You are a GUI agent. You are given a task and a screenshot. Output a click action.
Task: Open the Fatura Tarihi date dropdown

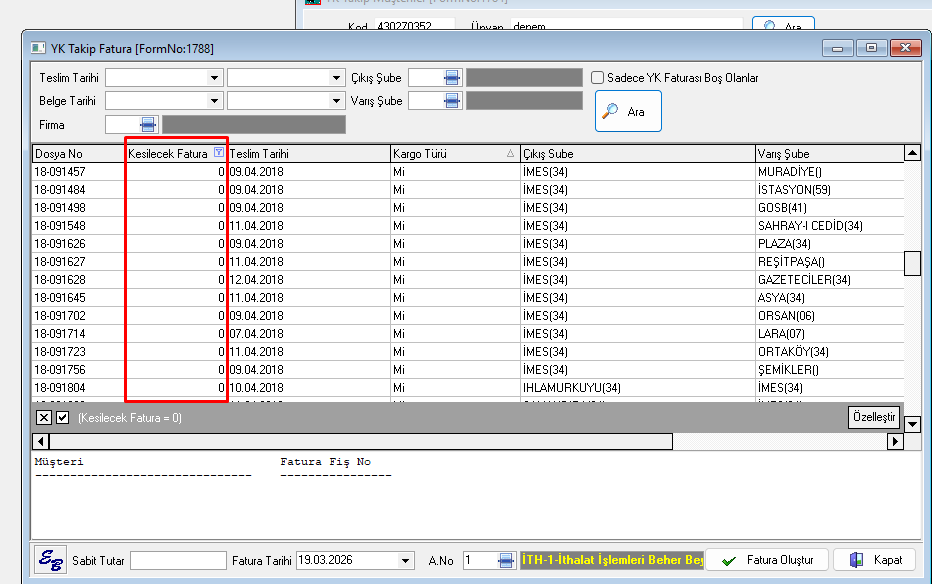pyautogui.click(x=405, y=560)
